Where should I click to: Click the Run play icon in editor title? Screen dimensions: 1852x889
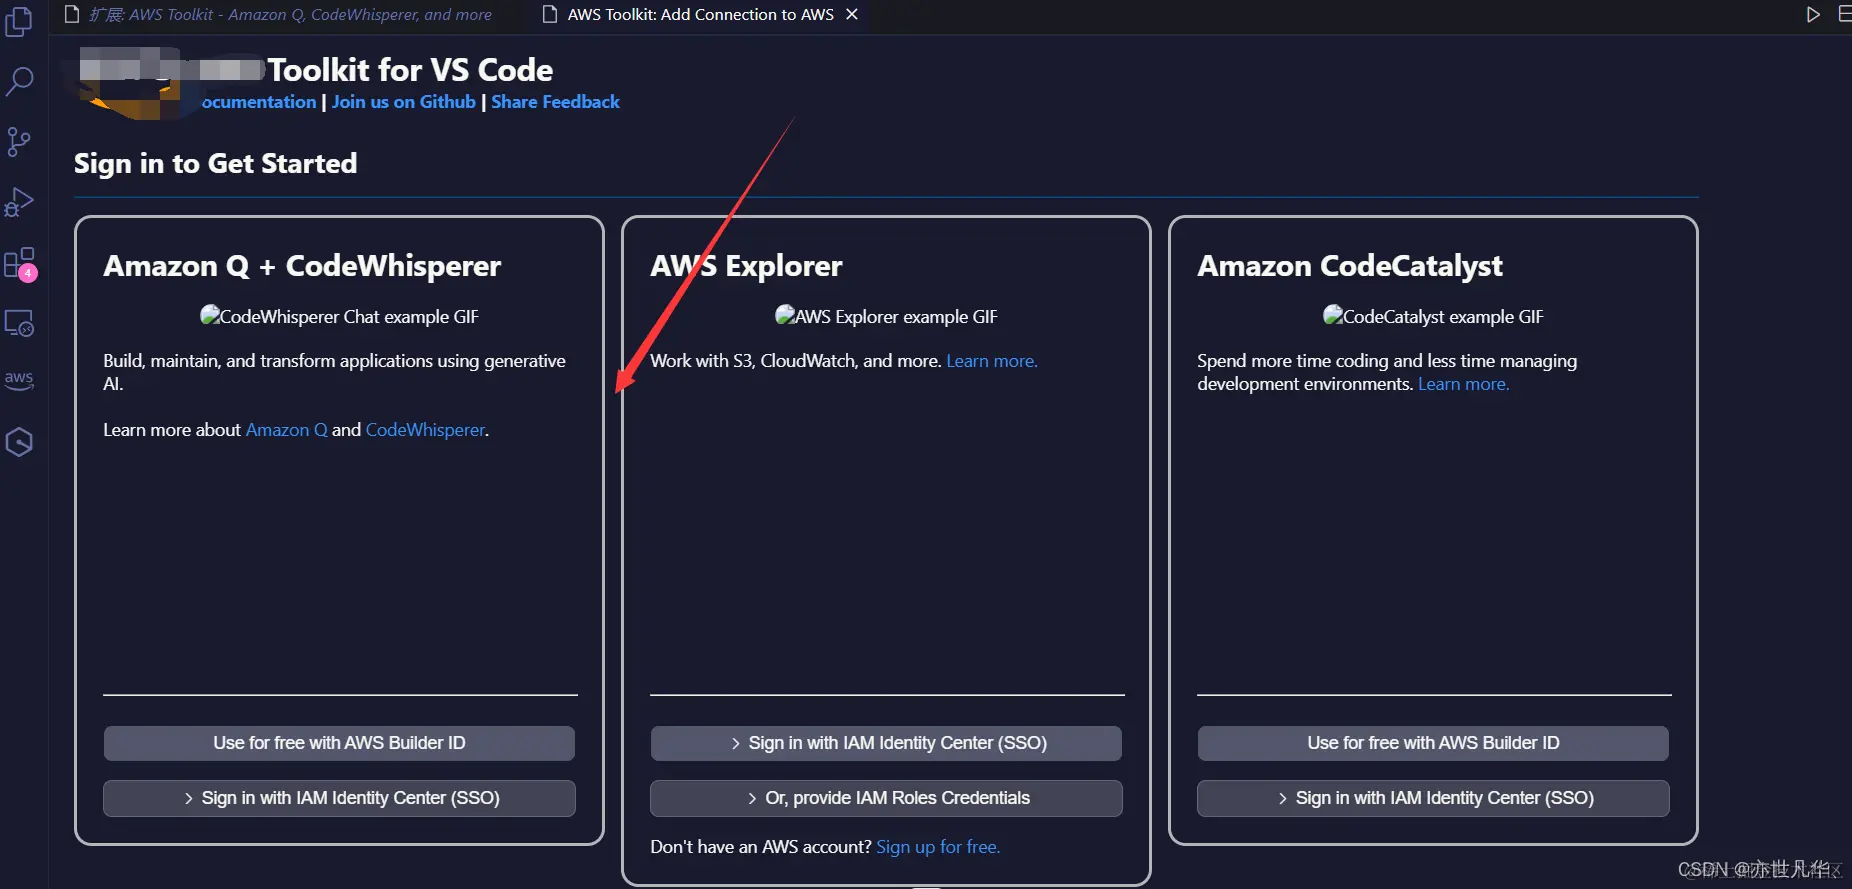coord(1812,14)
